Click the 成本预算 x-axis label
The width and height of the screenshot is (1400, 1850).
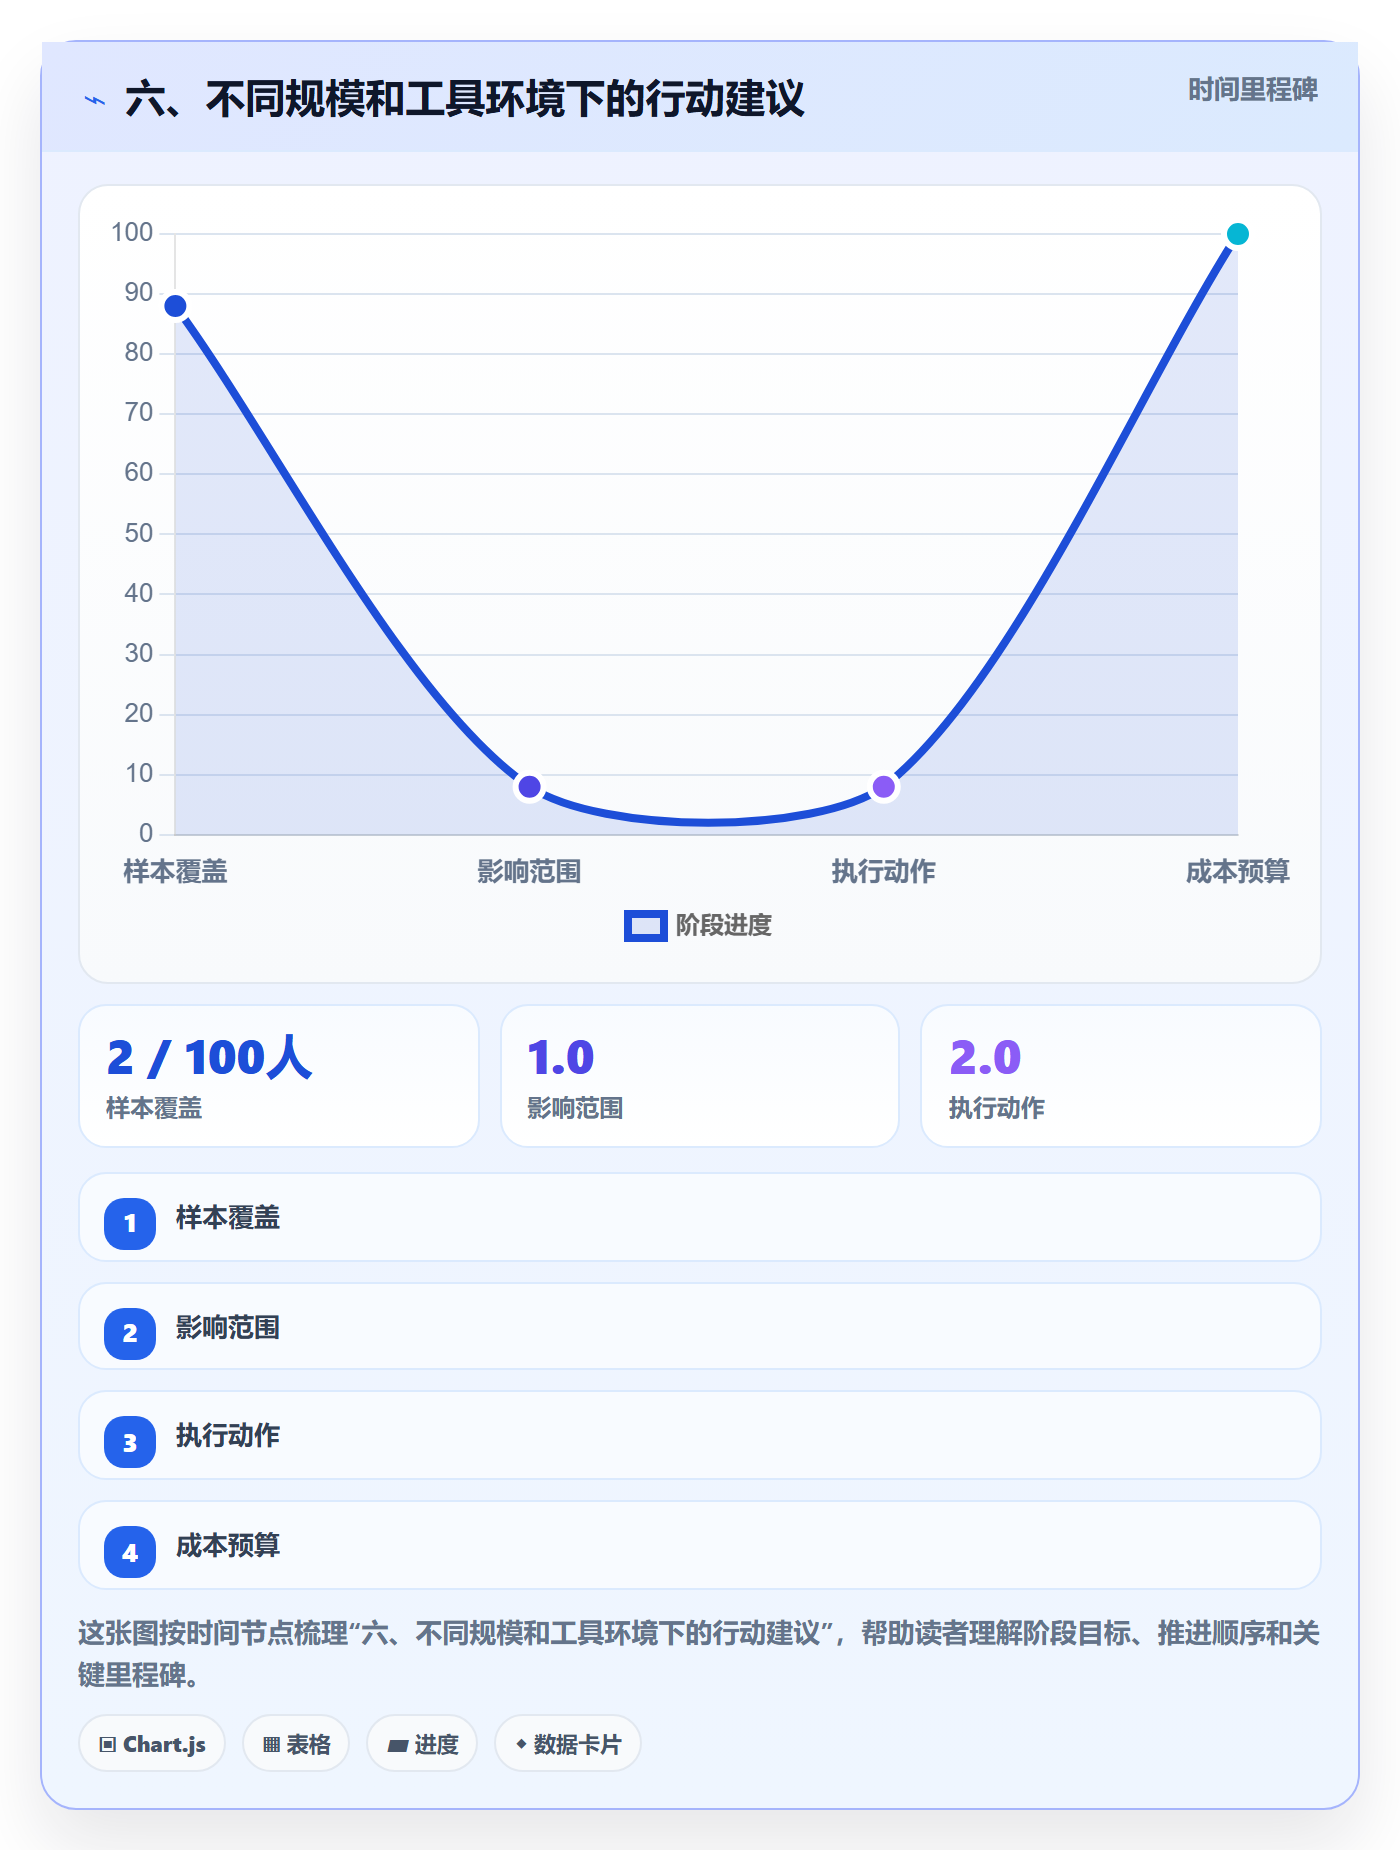click(x=1238, y=872)
